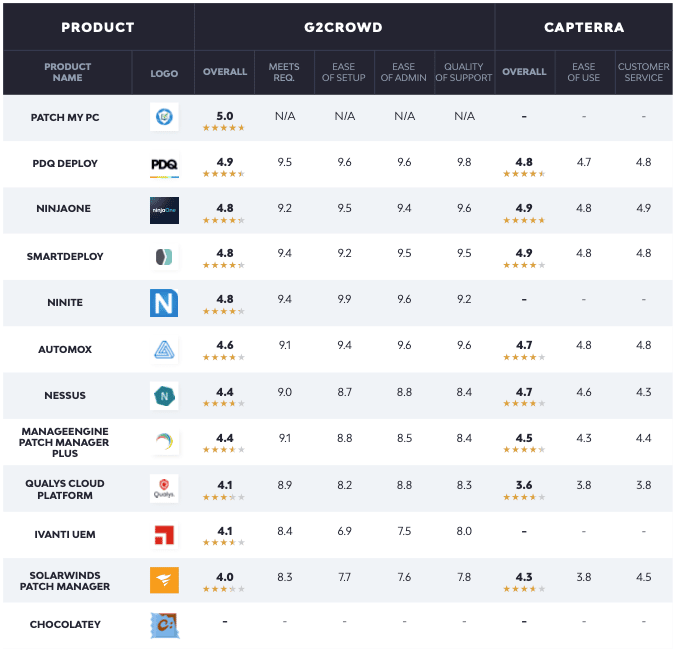Click Capterra stars for SolarWinds Patch Manager
The width and height of the screenshot is (677, 652).
[x=524, y=589]
